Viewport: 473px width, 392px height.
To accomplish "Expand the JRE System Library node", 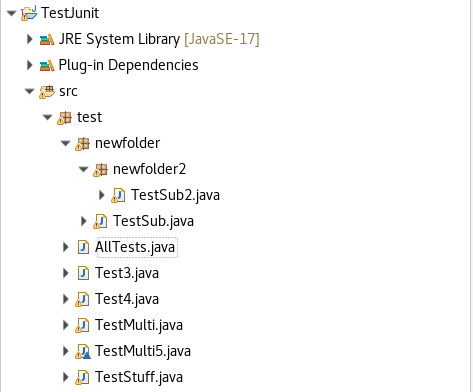I will (x=30, y=39).
